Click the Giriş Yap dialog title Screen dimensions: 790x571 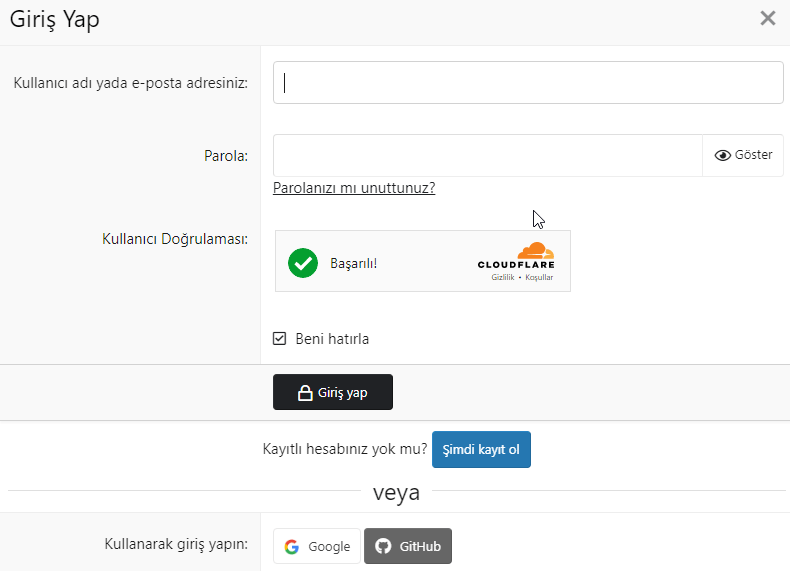click(x=54, y=20)
